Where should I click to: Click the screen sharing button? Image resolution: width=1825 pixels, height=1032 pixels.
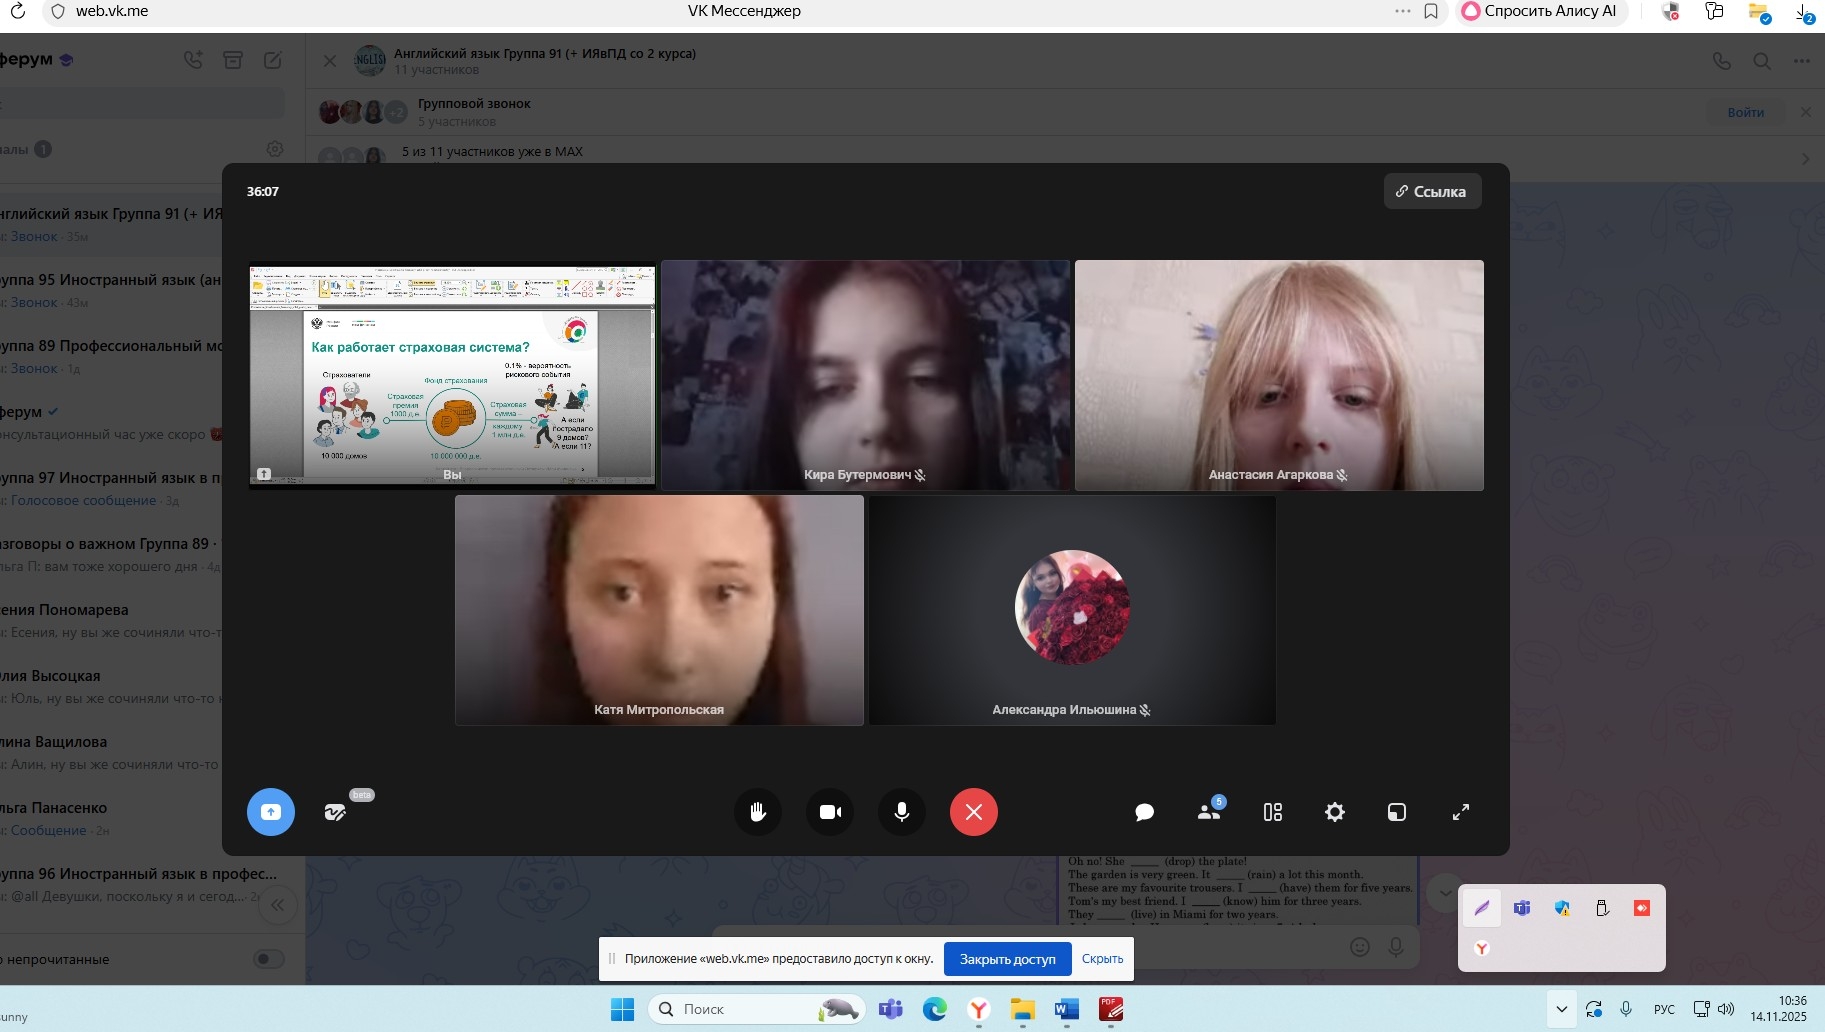[x=271, y=812]
